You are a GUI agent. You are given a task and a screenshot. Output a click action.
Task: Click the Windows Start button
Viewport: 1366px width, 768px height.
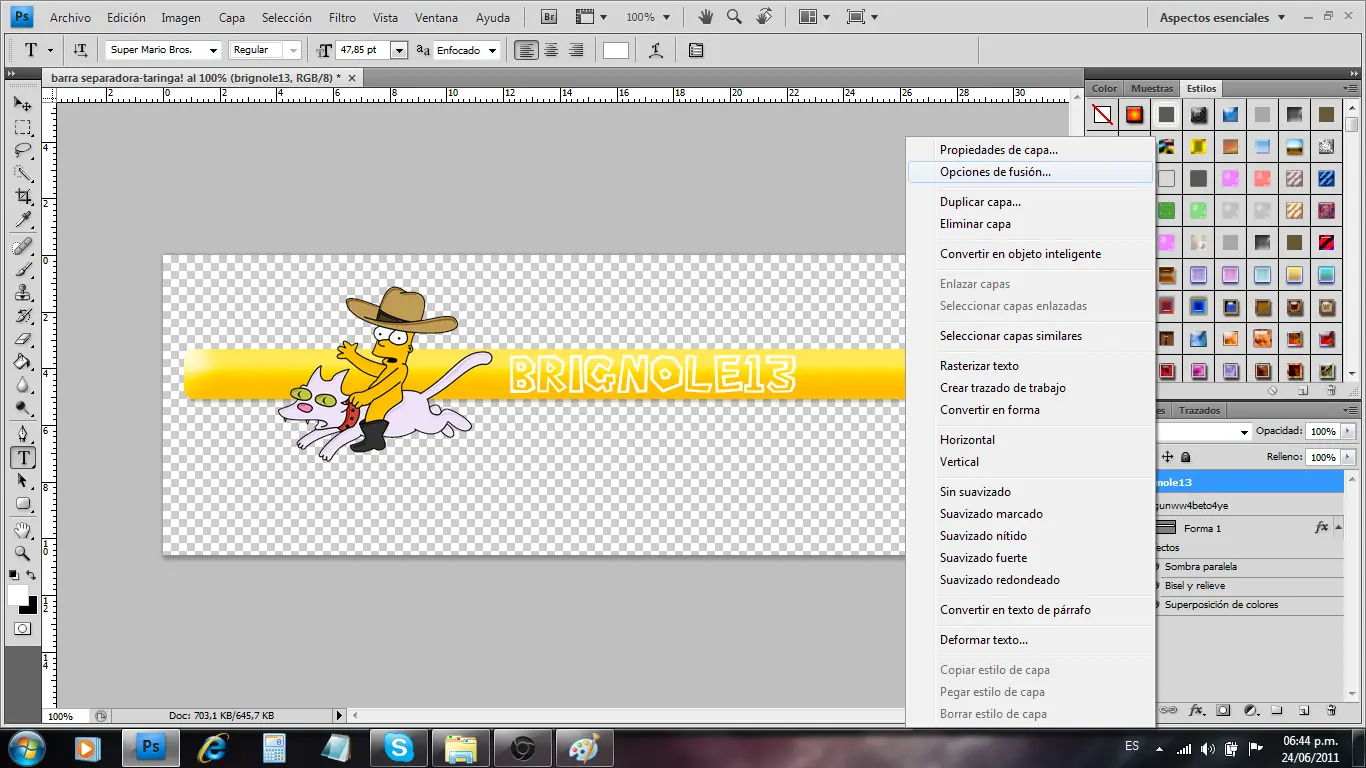(x=25, y=748)
